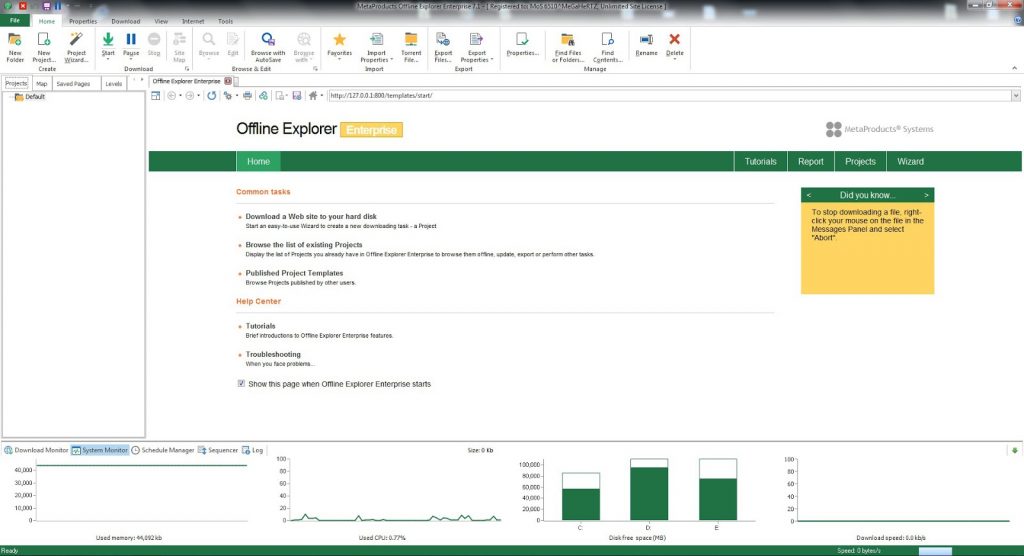
Task: Expand the Download group dialog launcher
Action: click(187, 69)
